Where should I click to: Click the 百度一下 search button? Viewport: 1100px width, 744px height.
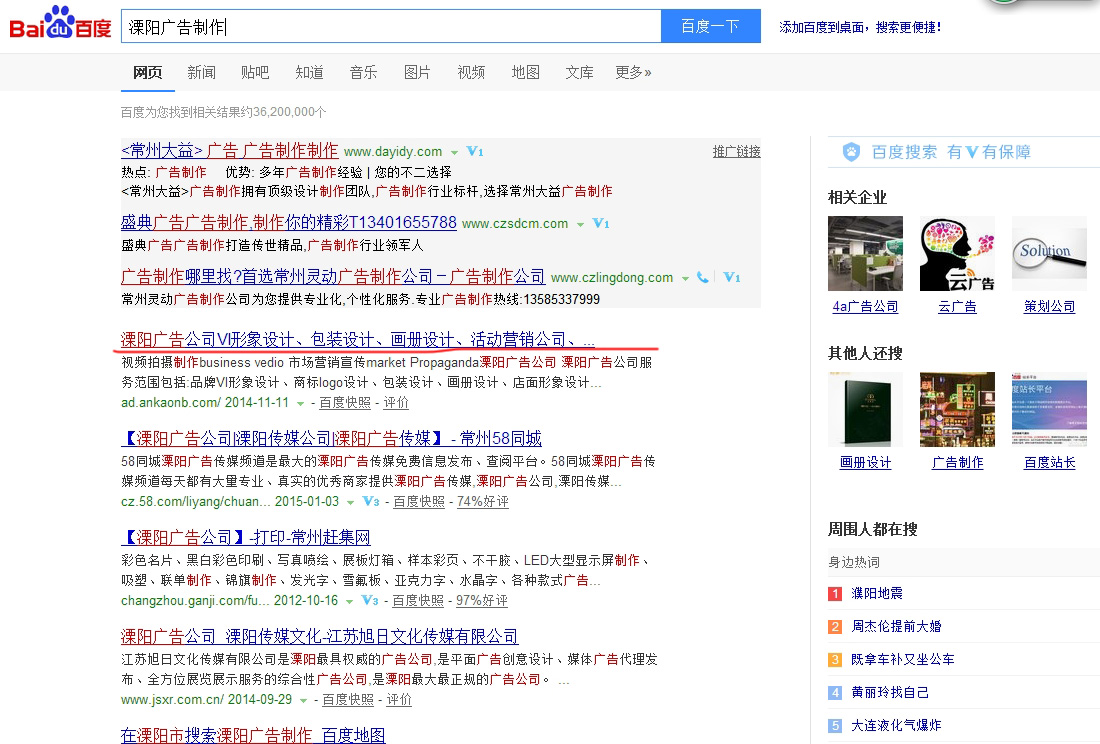click(711, 26)
